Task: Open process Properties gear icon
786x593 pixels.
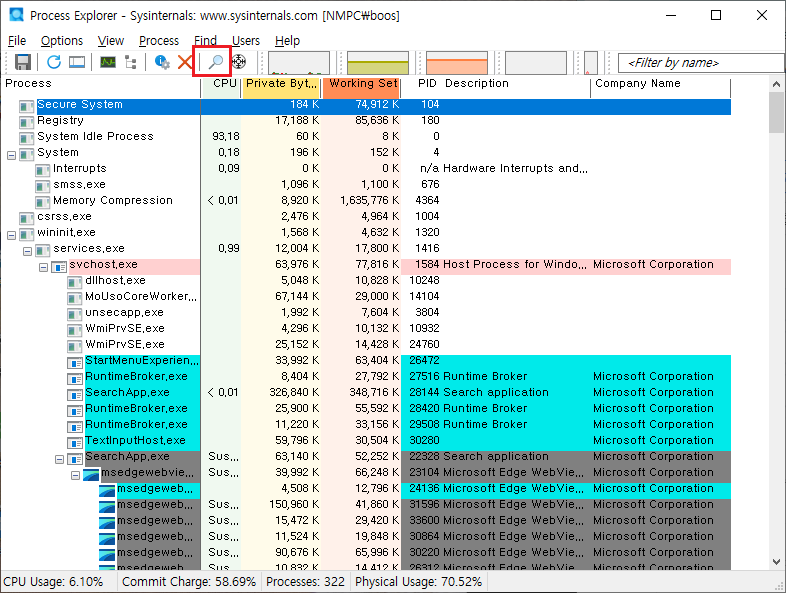Action: coord(162,62)
